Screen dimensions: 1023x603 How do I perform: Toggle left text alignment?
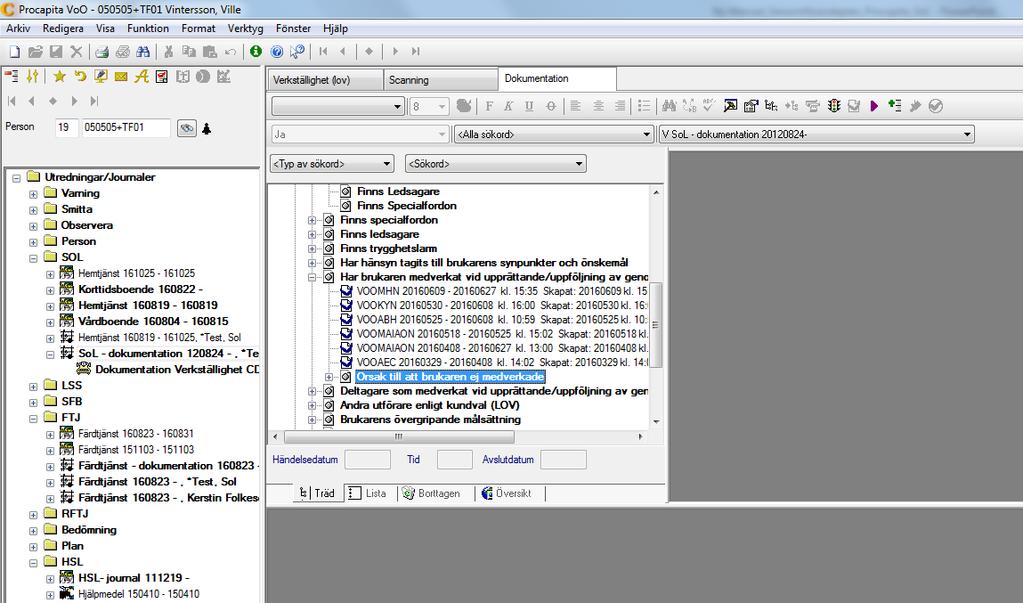point(575,106)
